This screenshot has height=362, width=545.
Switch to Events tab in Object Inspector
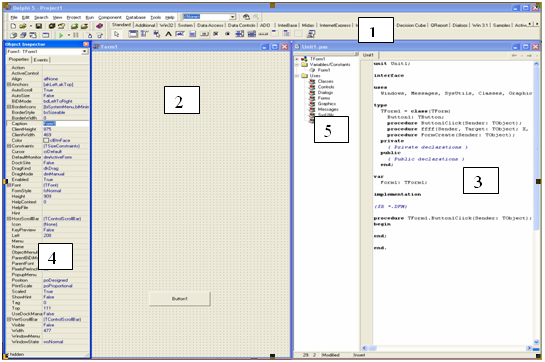coord(41,60)
